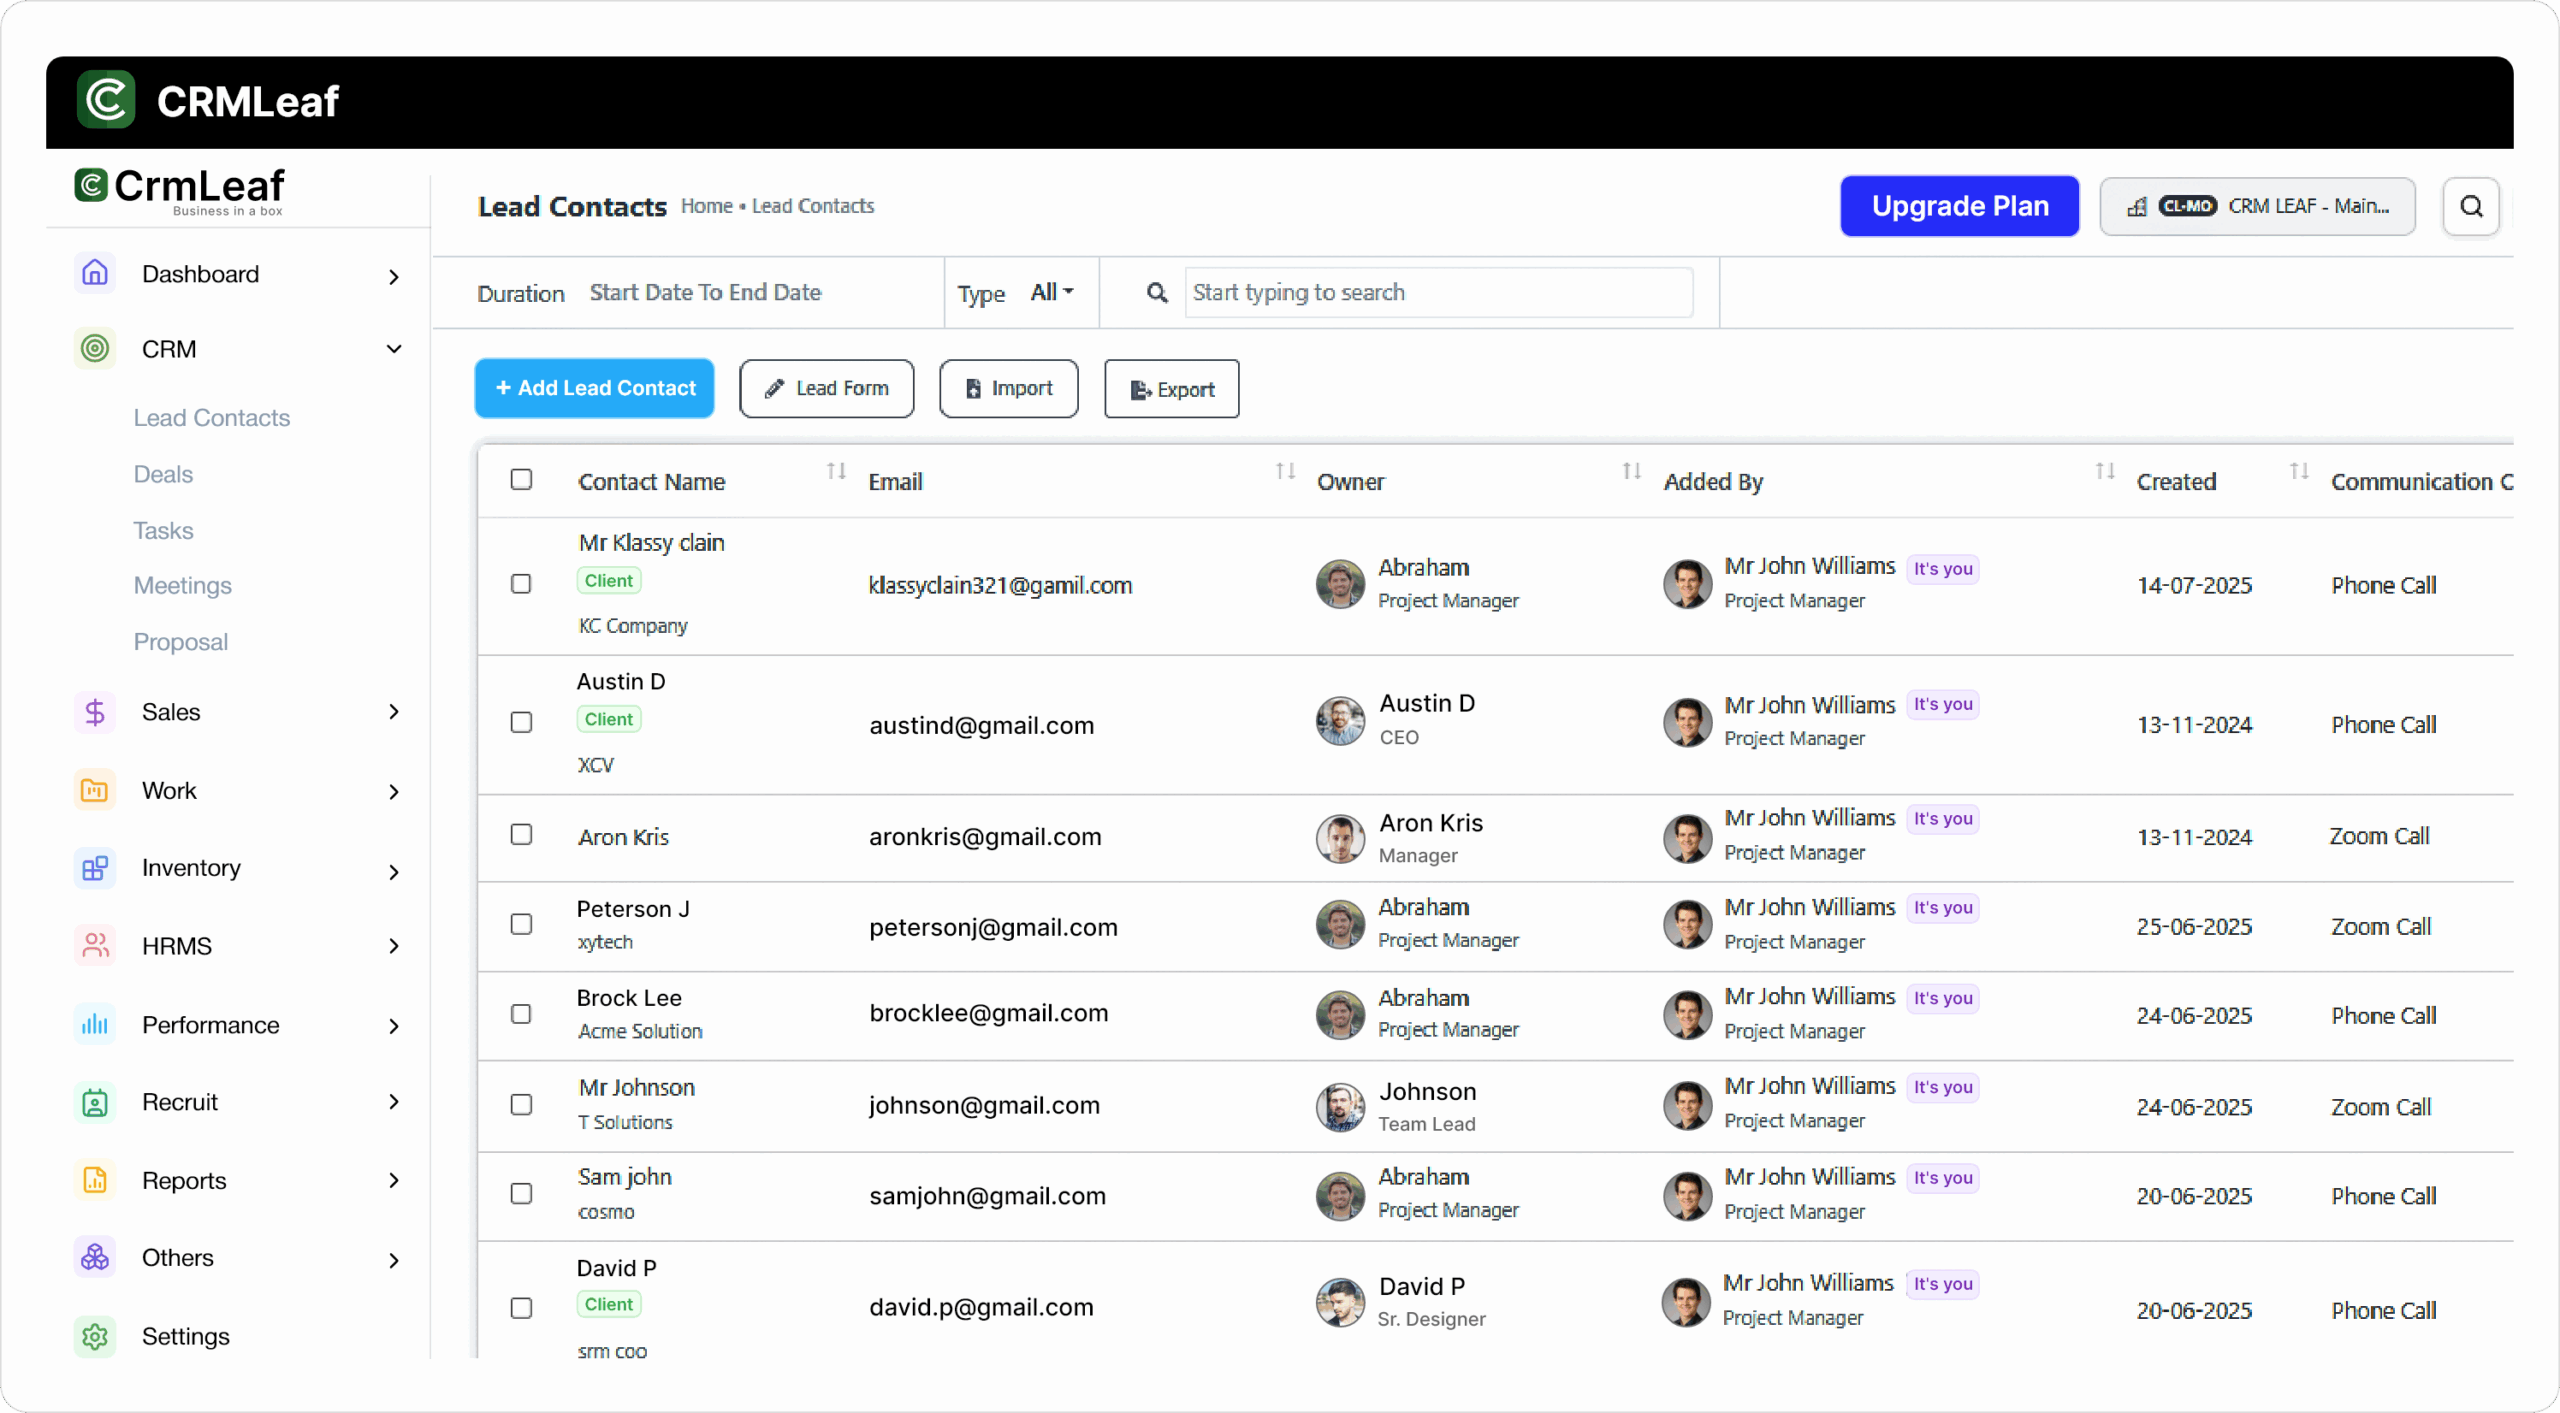This screenshot has width=2560, height=1413.
Task: Check the box for Austin D row
Action: pyautogui.click(x=521, y=723)
